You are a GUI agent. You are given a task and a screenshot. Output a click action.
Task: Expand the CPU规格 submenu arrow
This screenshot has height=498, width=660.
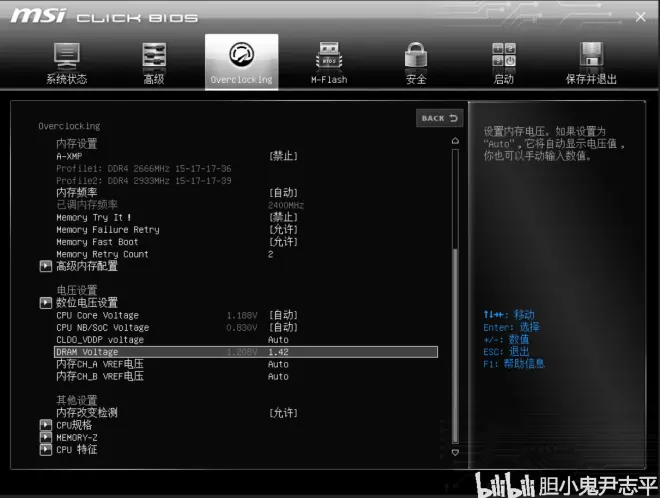[x=45, y=425]
